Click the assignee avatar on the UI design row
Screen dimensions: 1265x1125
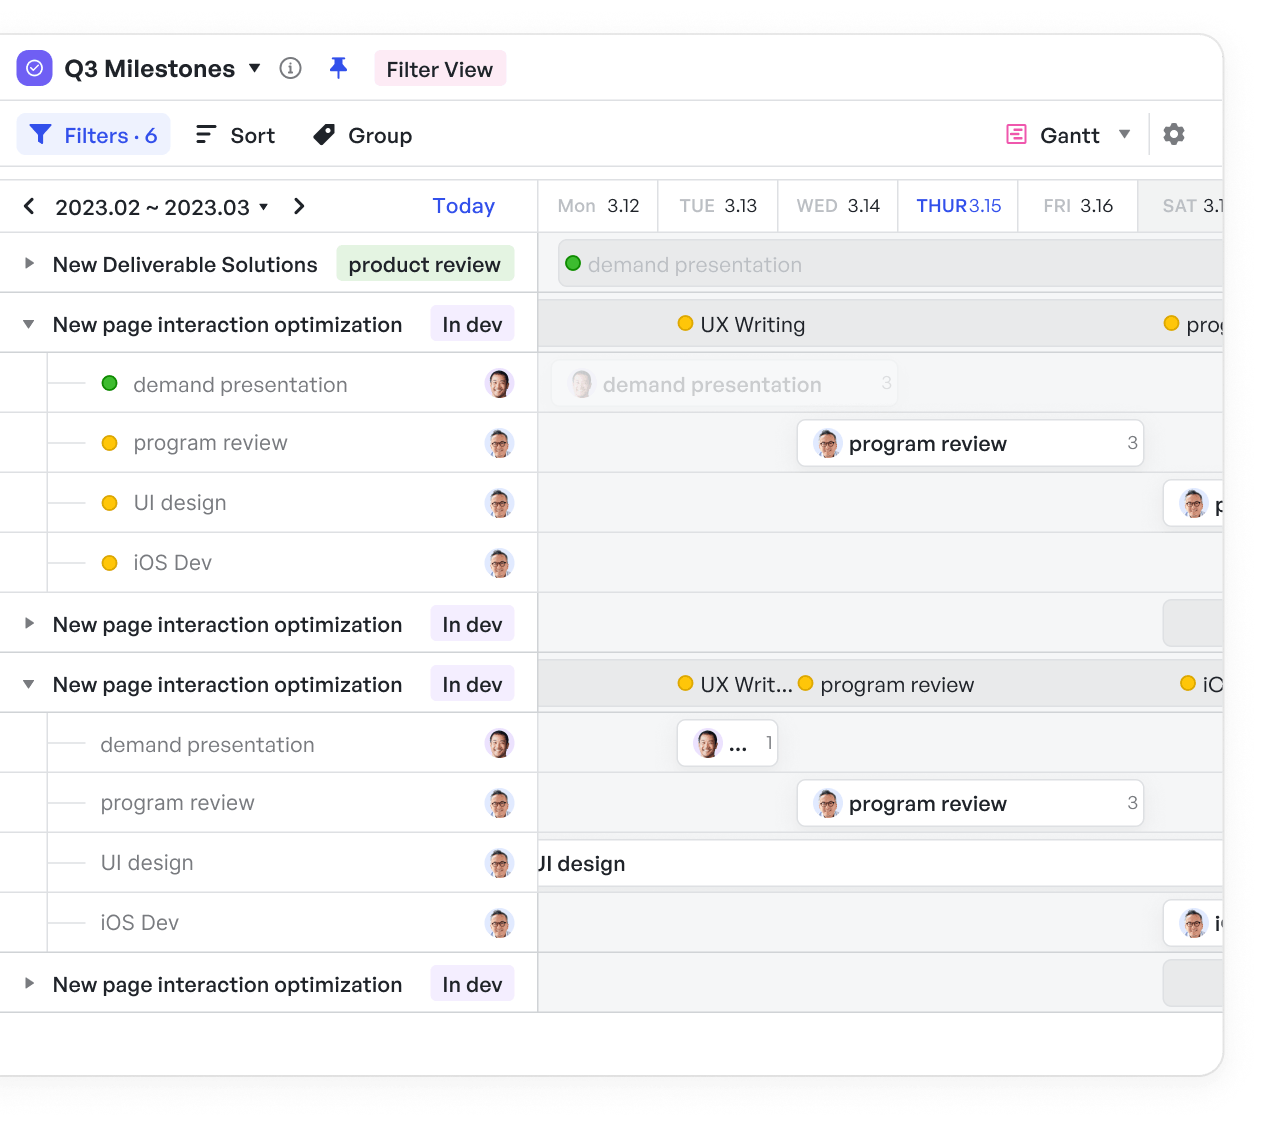[x=499, y=503]
